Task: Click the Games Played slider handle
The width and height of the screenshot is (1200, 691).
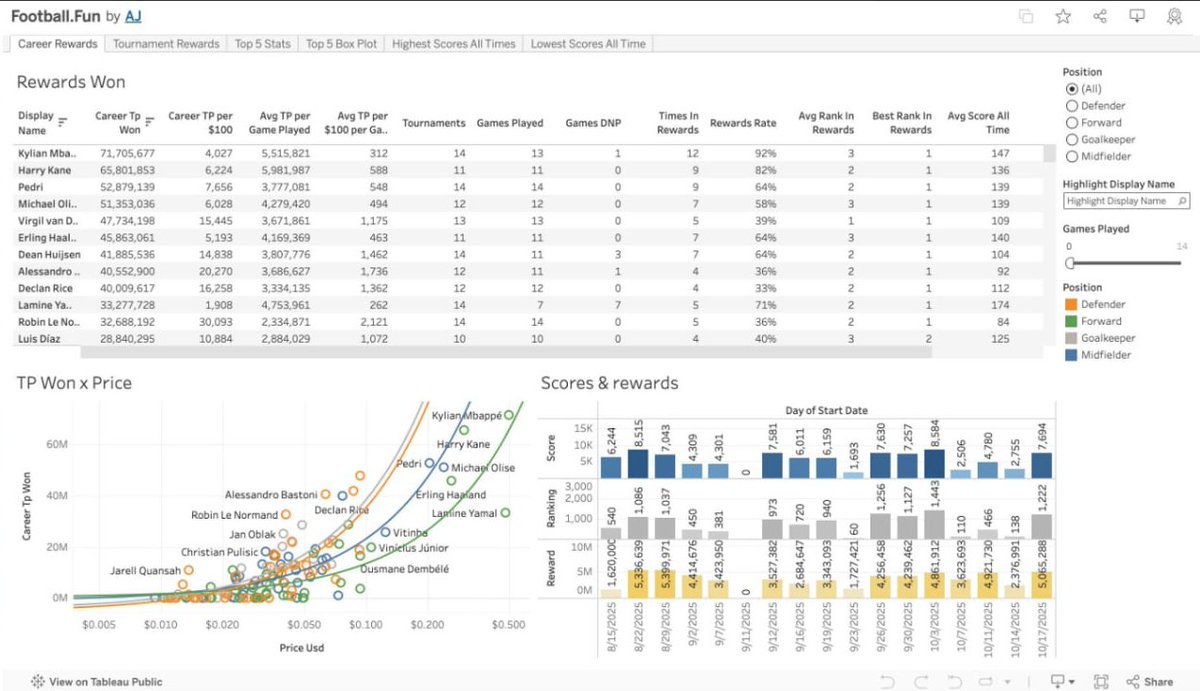Action: pos(1071,263)
